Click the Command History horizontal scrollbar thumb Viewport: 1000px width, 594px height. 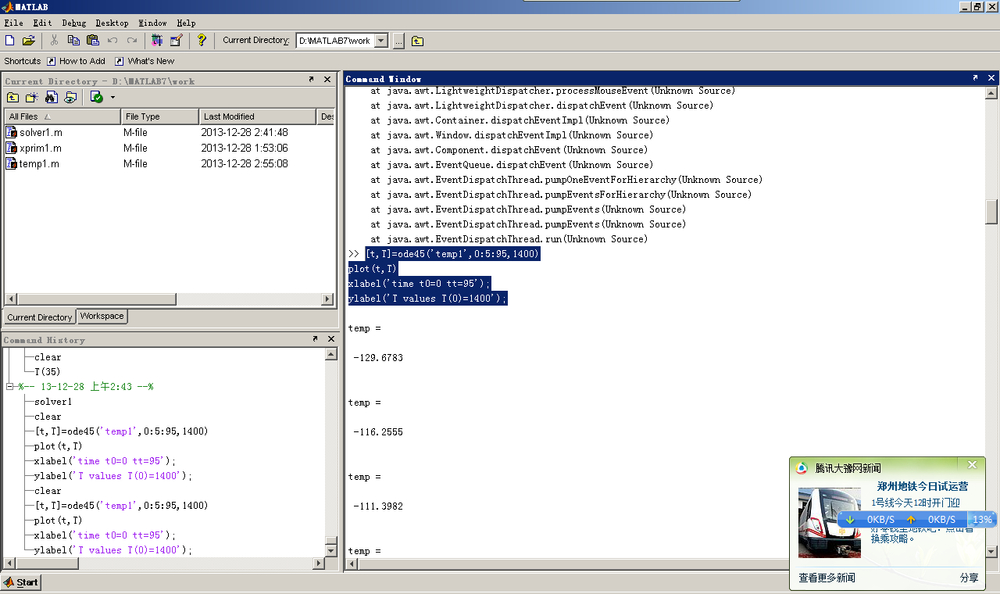(46, 564)
